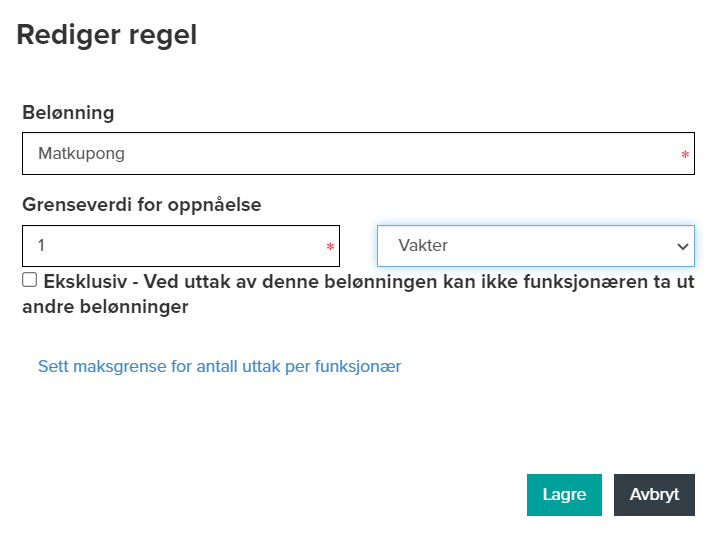
Task: Click the Belønning text field containing Matkupong
Action: coord(358,154)
